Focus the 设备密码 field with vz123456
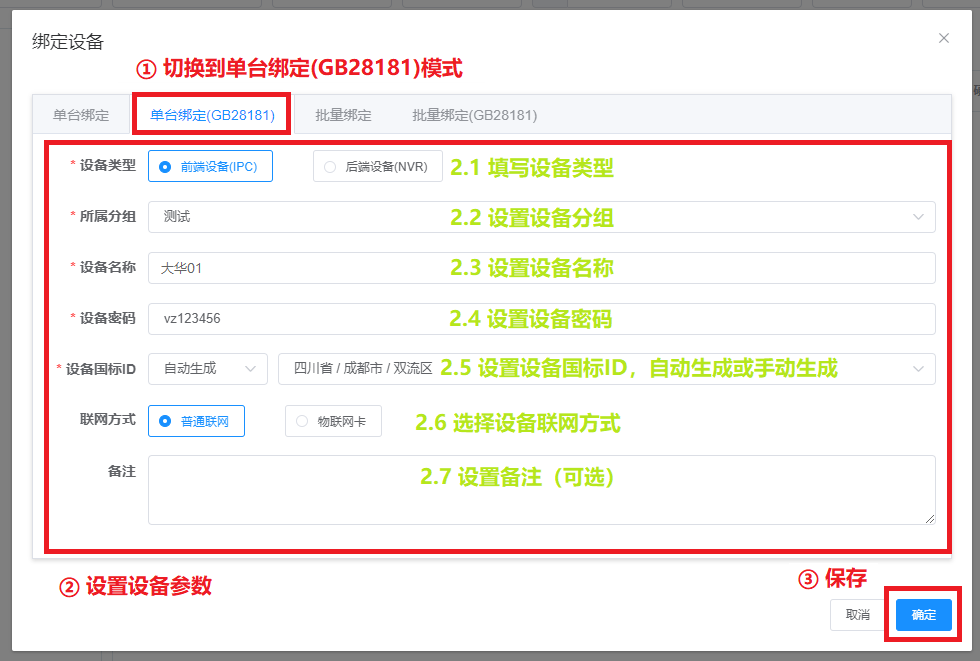 point(541,319)
